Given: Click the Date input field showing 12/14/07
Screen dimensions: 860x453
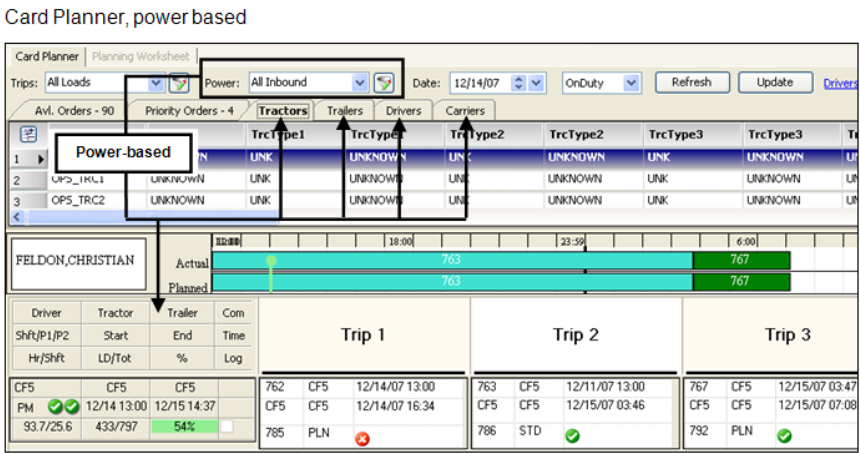Looking at the screenshot, I should coord(475,83).
